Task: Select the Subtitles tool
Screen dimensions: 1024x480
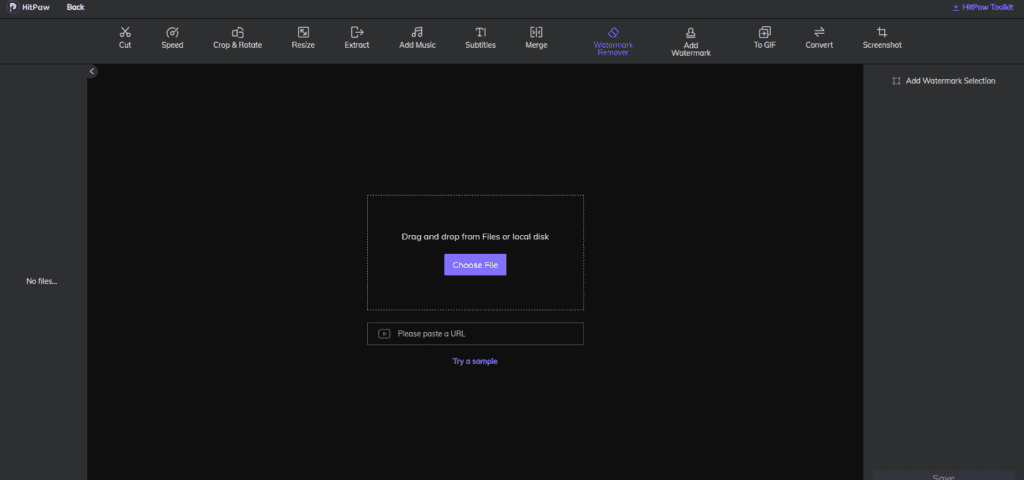Action: point(480,38)
